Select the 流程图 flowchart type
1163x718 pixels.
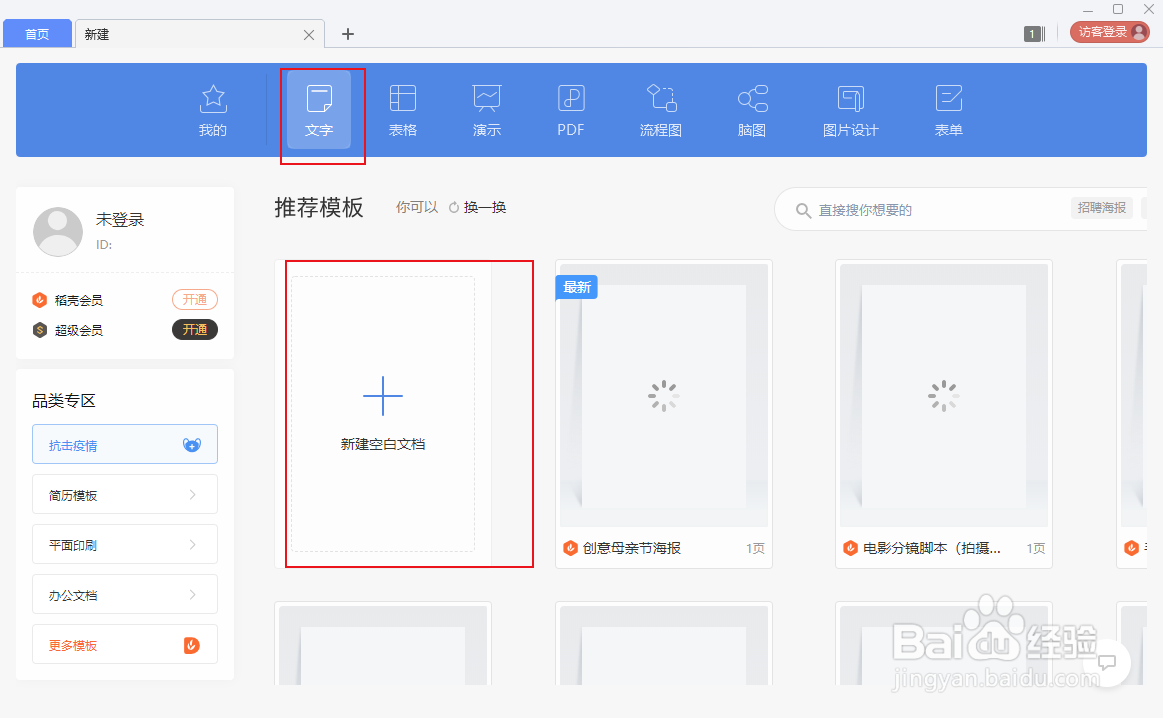(661, 111)
